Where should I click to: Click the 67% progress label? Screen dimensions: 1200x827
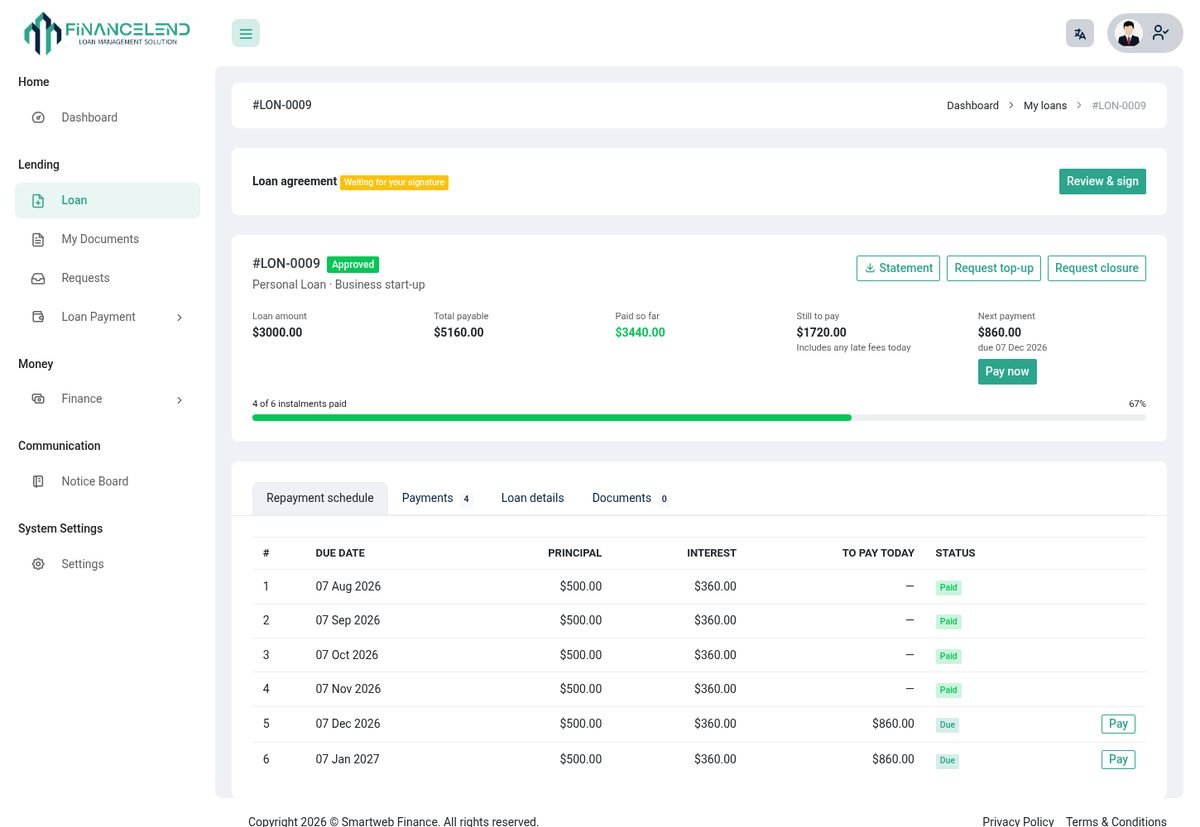pos(1137,404)
